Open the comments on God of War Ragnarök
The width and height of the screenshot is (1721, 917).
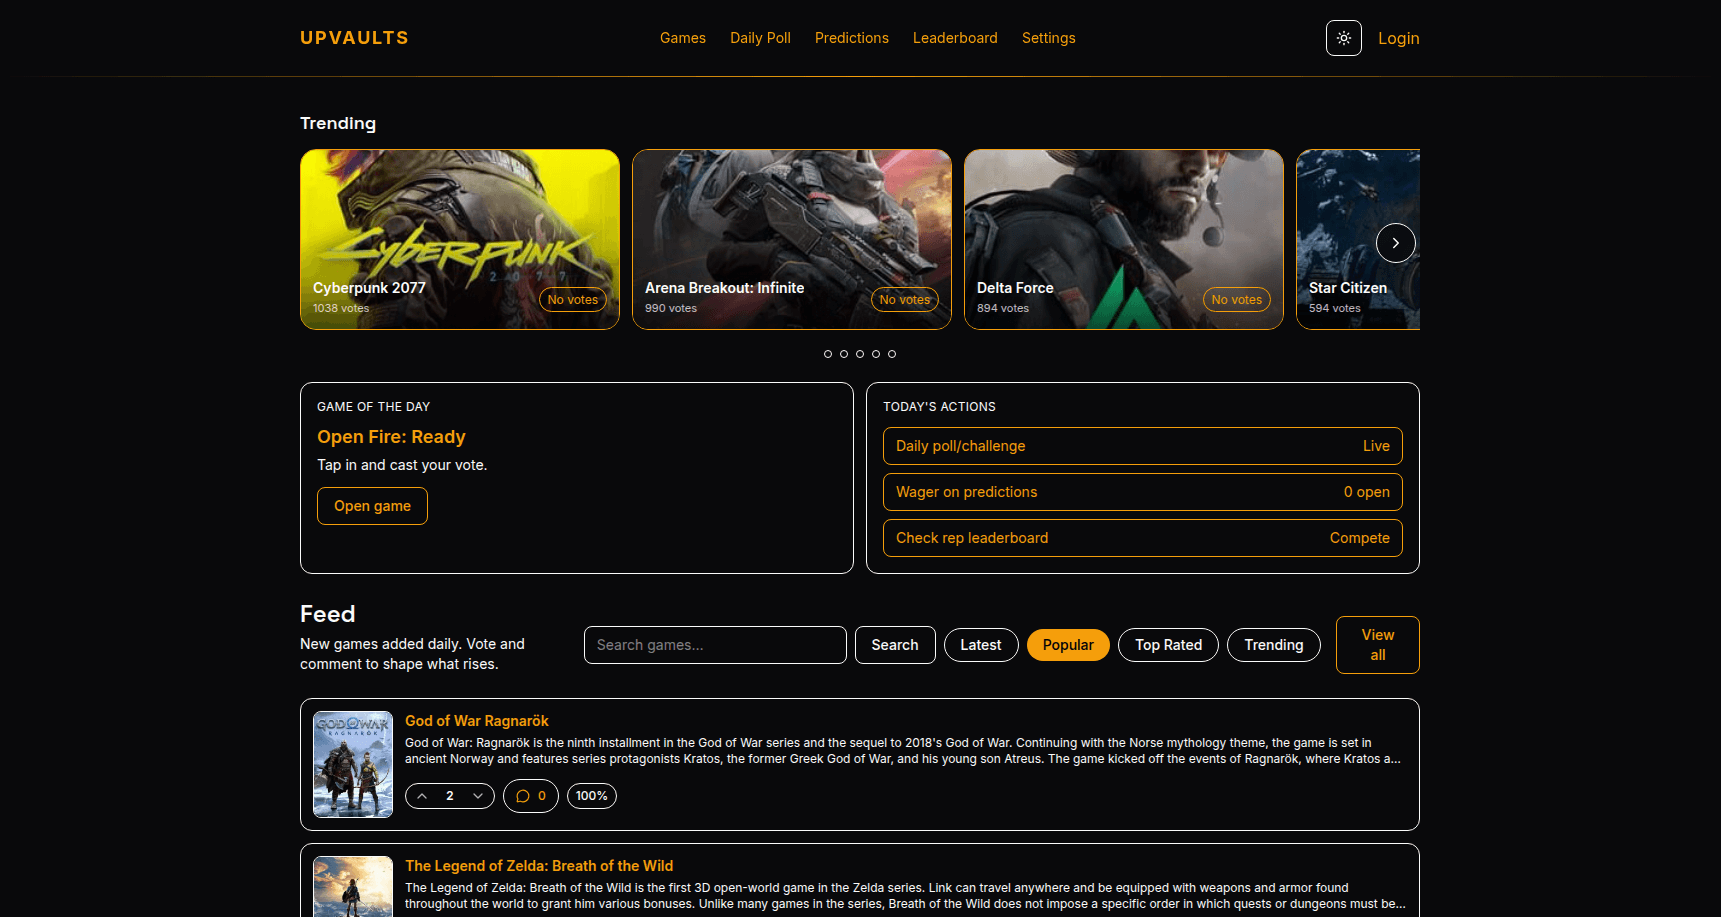tap(530, 796)
